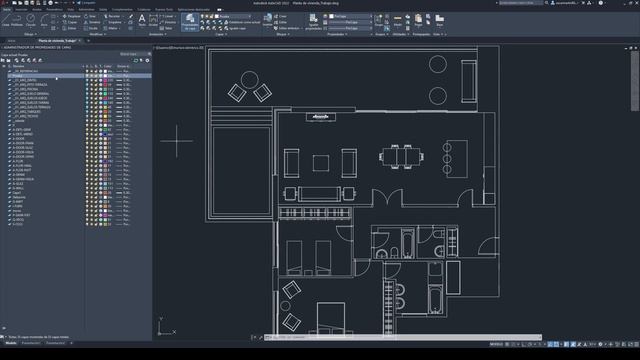Switch to the Insertar ribbon tab
This screenshot has height=360, width=640.
click(x=21, y=9)
